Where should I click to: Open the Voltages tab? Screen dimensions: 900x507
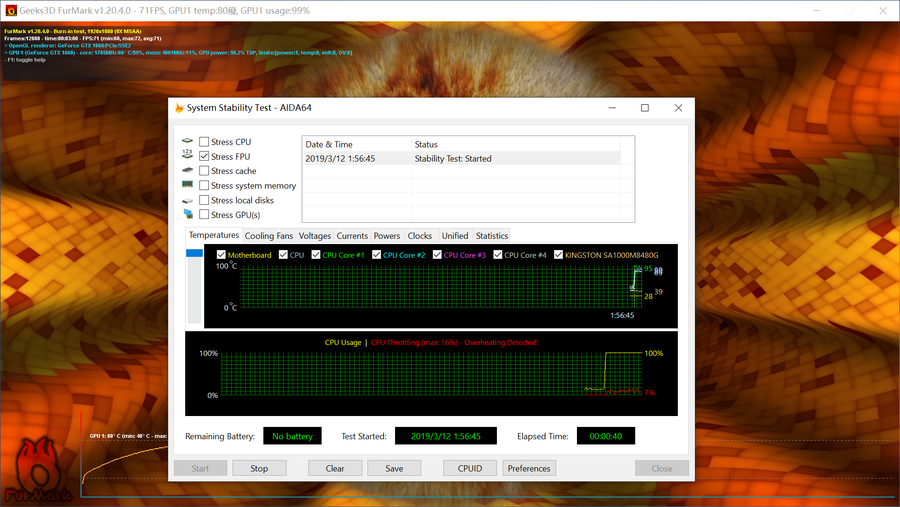coord(315,236)
